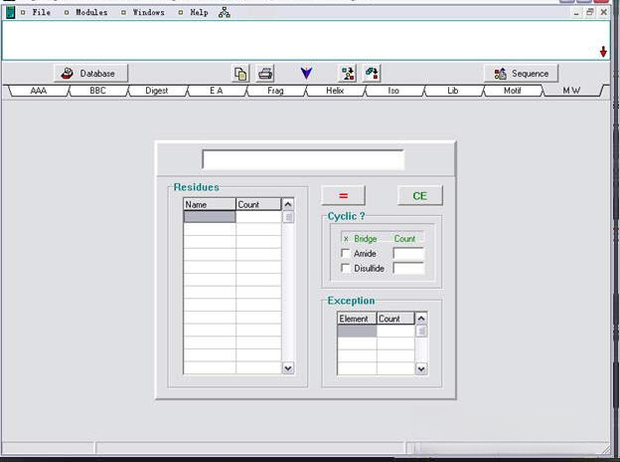Open the Sequence button
Screen dimensions: 620x462
pyautogui.click(x=521, y=74)
